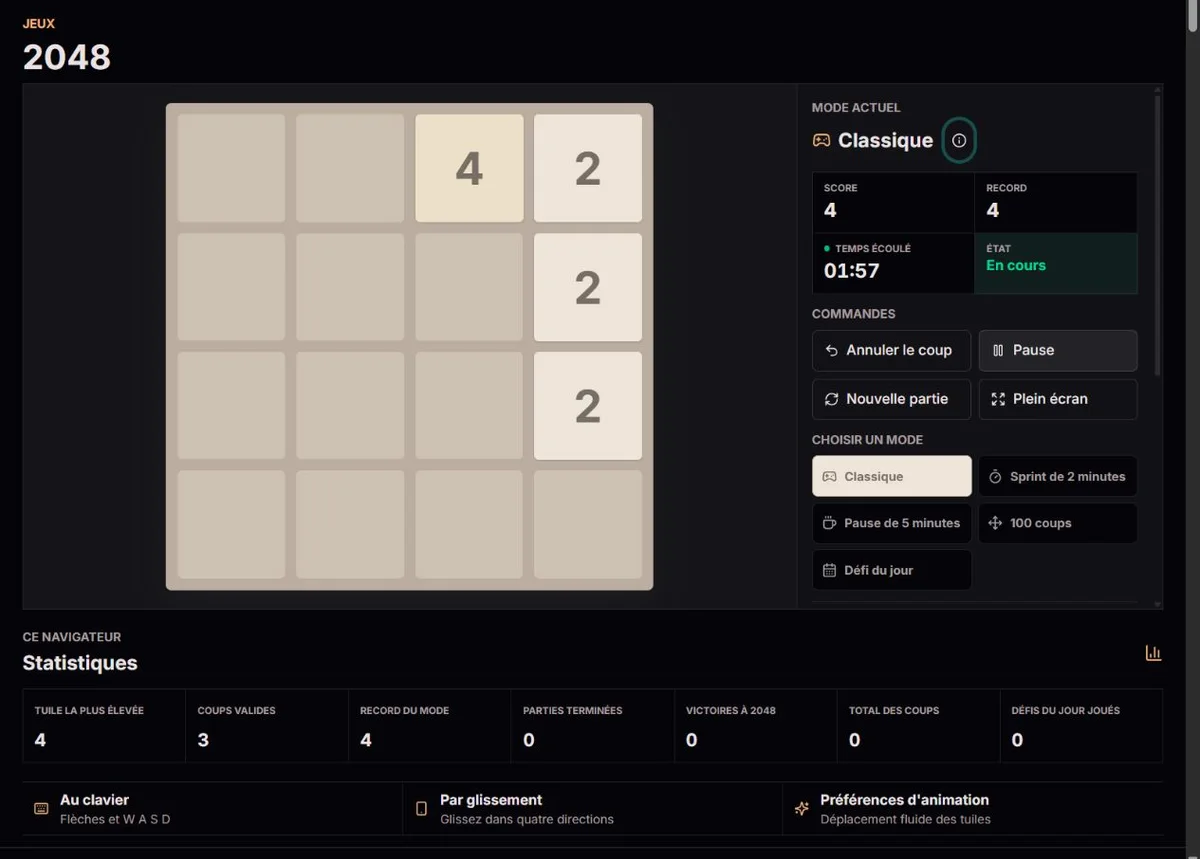This screenshot has height=859, width=1200.
Task: Click the TEMPS ÉCOULÉ timer value 01:57
Action: tap(851, 270)
